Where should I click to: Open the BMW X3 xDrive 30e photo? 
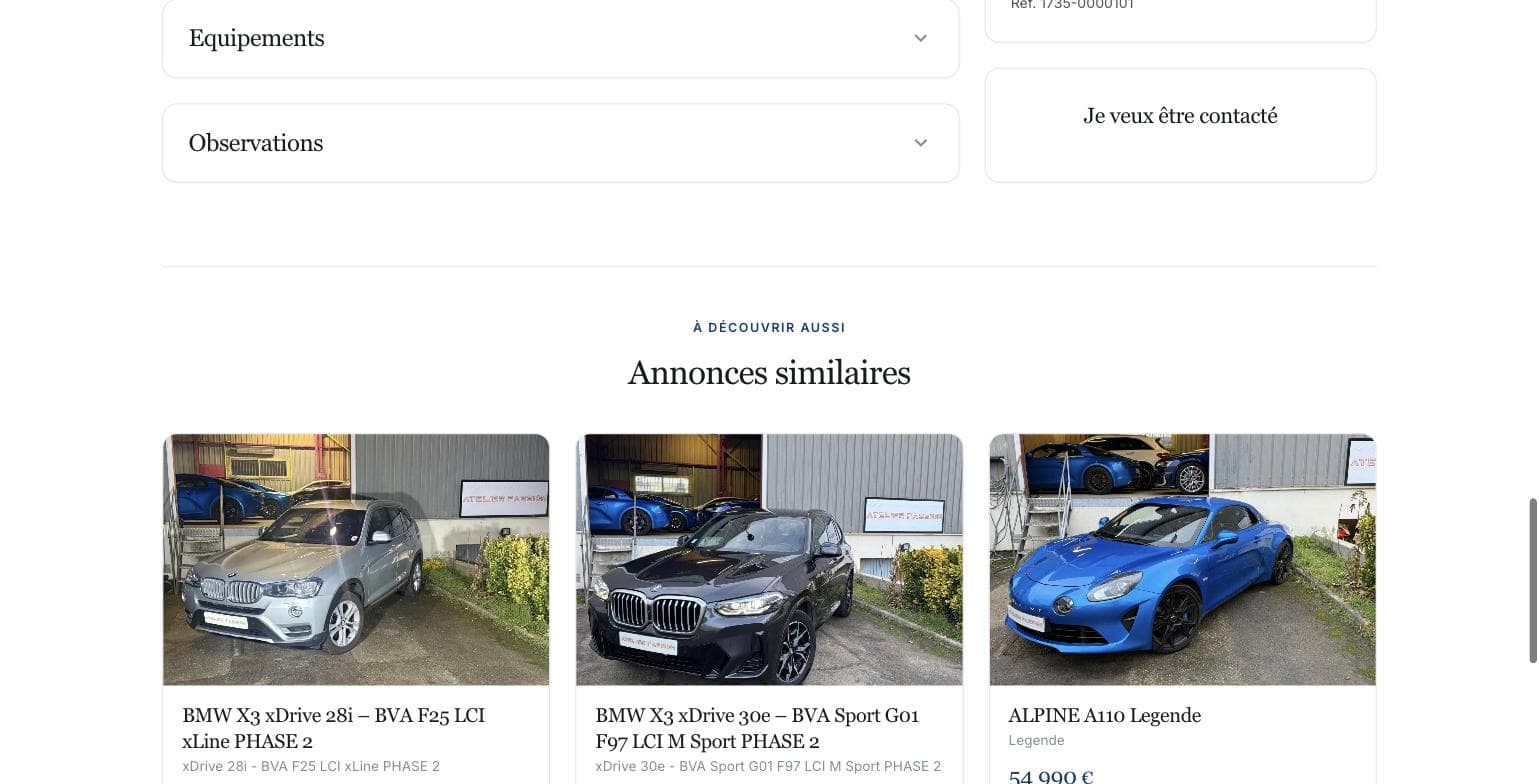(769, 560)
